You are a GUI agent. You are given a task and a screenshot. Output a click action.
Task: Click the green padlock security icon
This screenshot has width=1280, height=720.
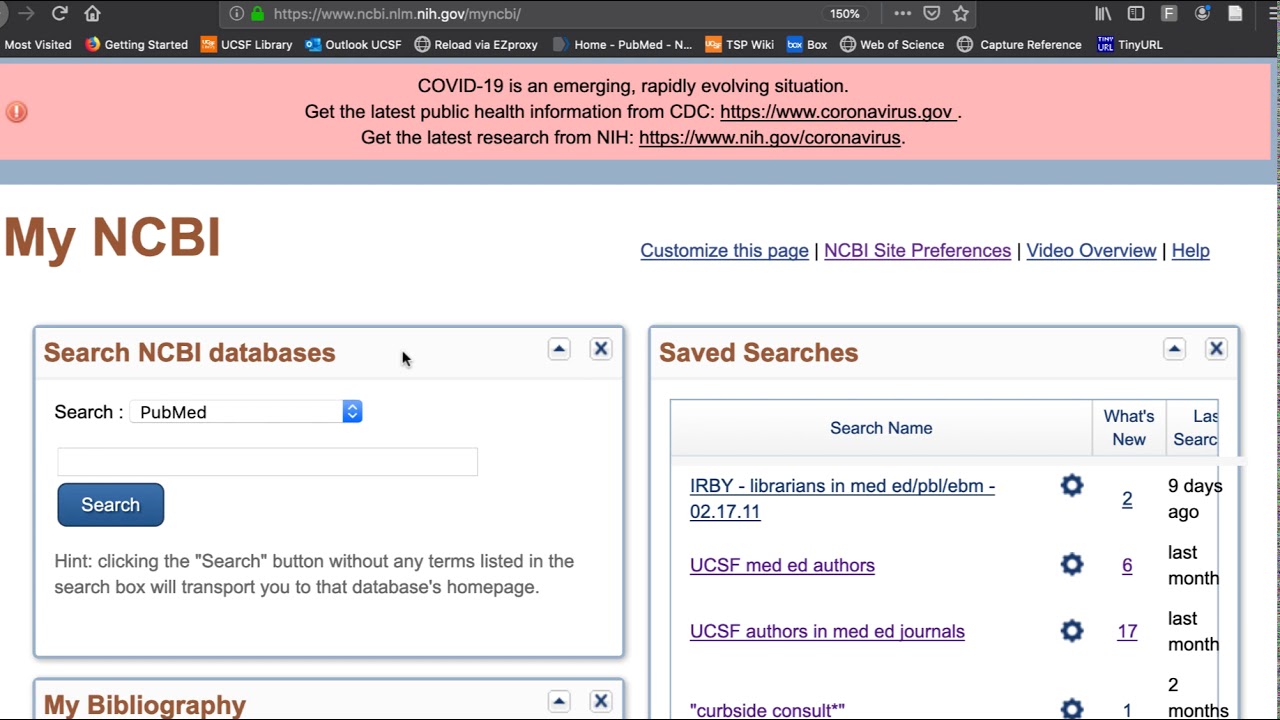tap(257, 14)
